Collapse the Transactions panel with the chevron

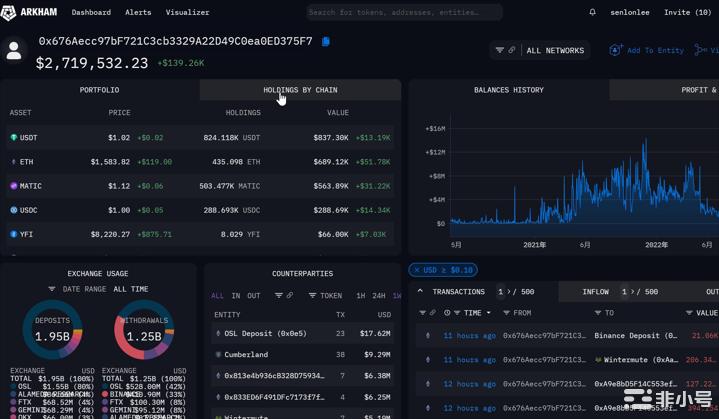point(421,292)
